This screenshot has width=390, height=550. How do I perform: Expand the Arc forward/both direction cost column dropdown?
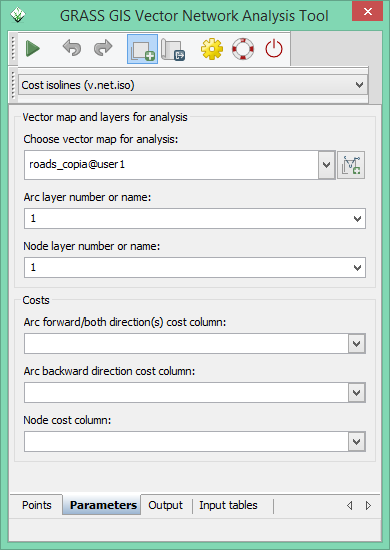[357, 343]
